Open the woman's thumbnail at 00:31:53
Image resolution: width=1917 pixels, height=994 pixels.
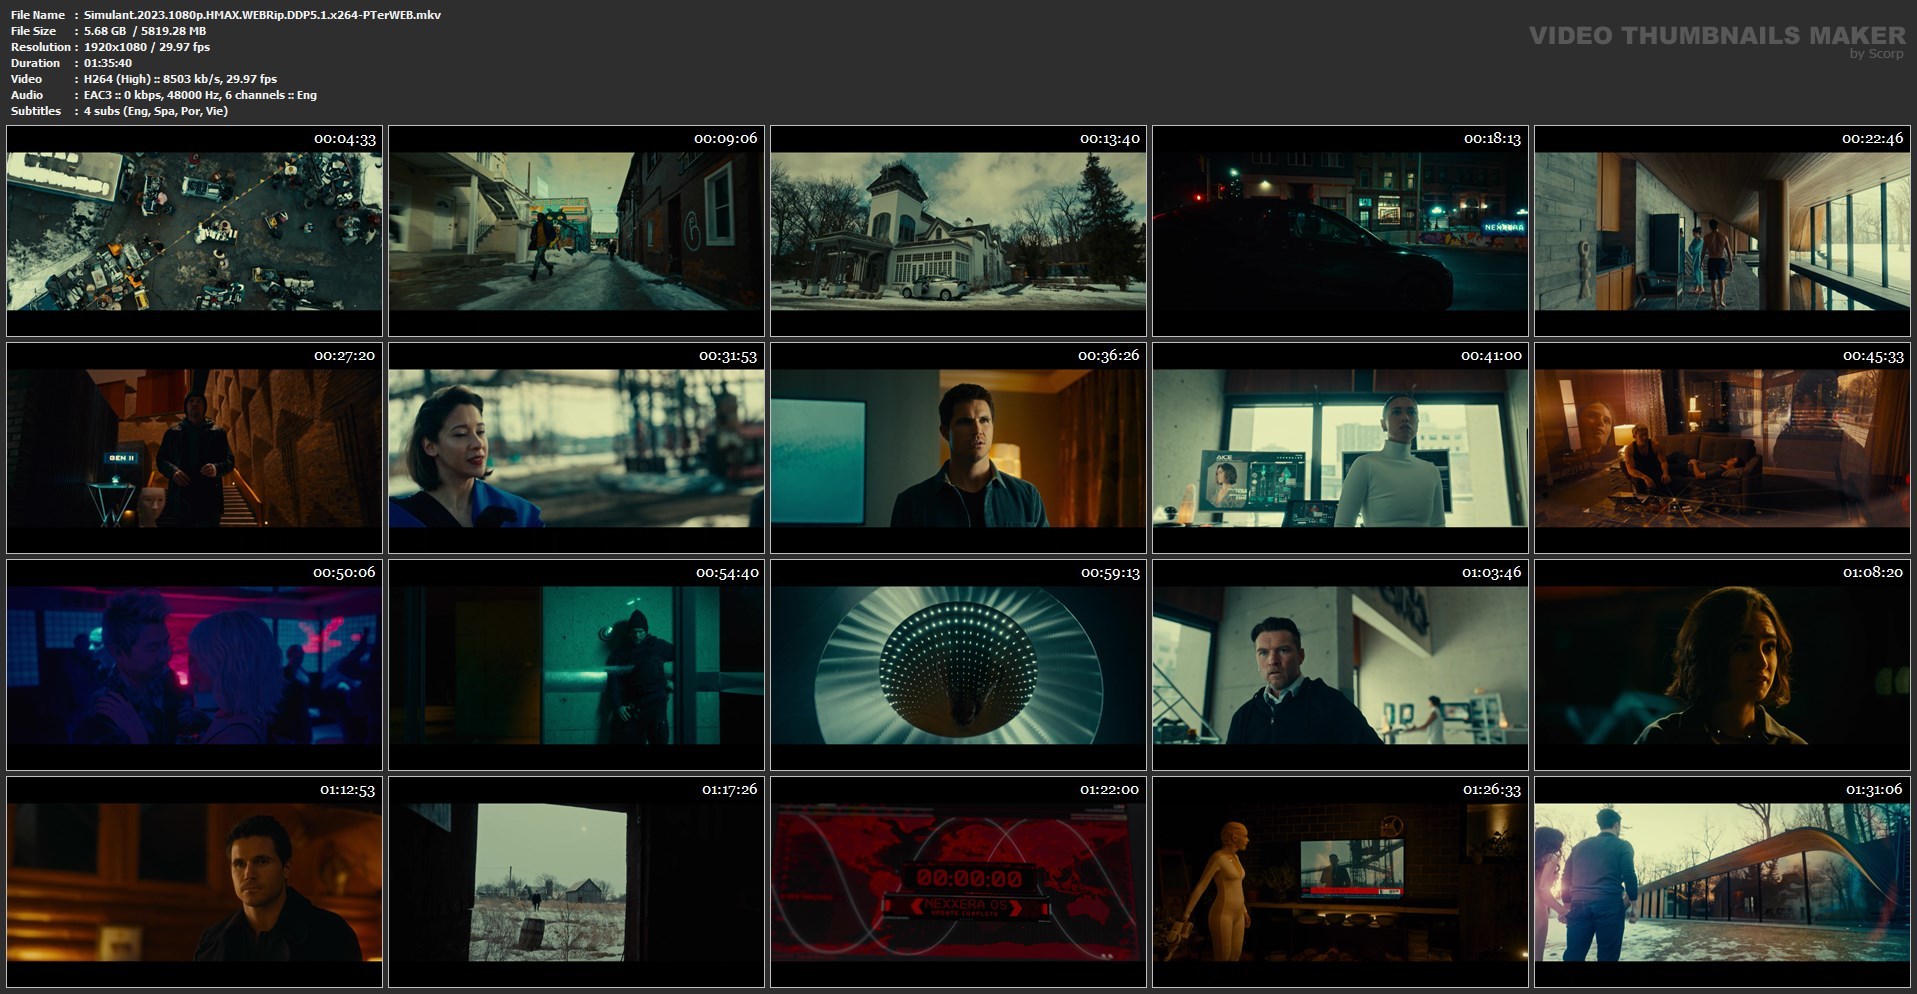(x=576, y=448)
